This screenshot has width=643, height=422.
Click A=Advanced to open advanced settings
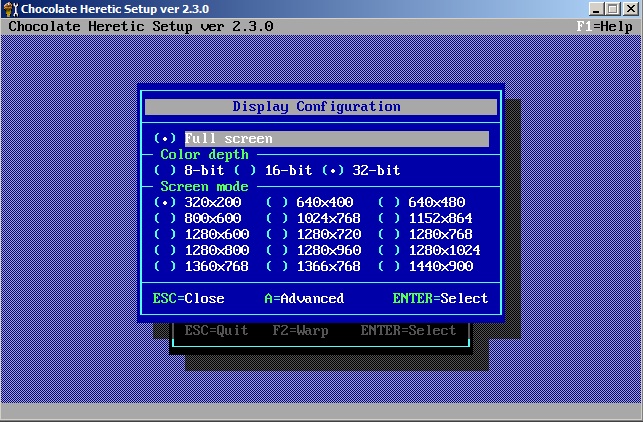[304, 298]
